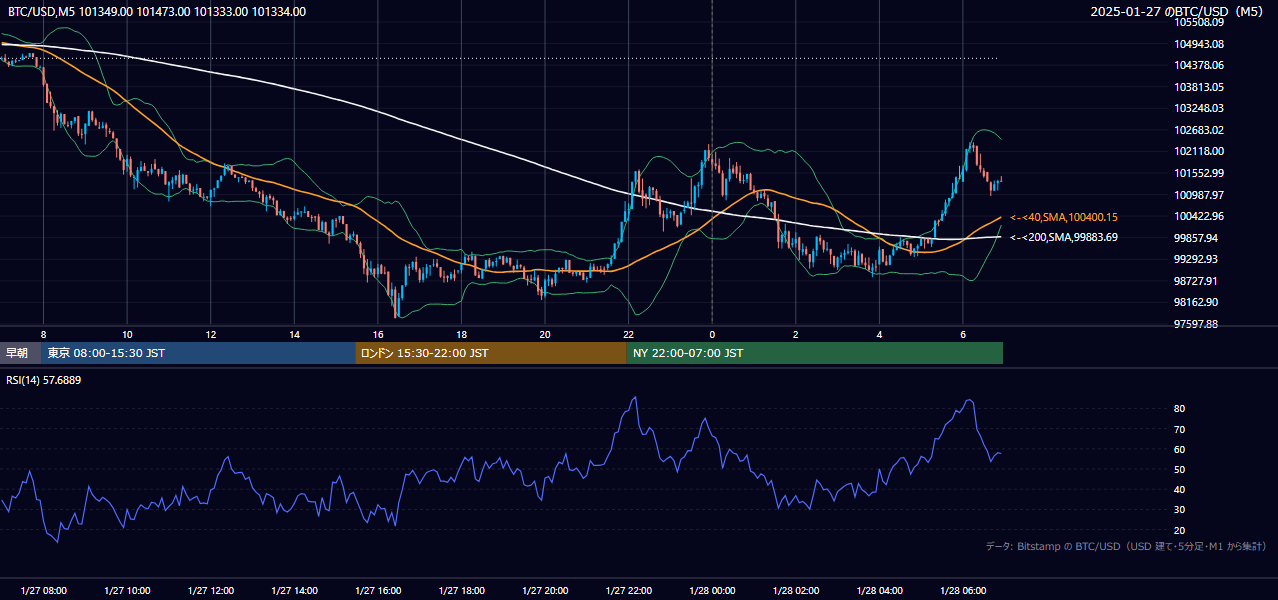Click the hour tick 0 under the price chart
This screenshot has height=600, width=1278.
[712, 334]
